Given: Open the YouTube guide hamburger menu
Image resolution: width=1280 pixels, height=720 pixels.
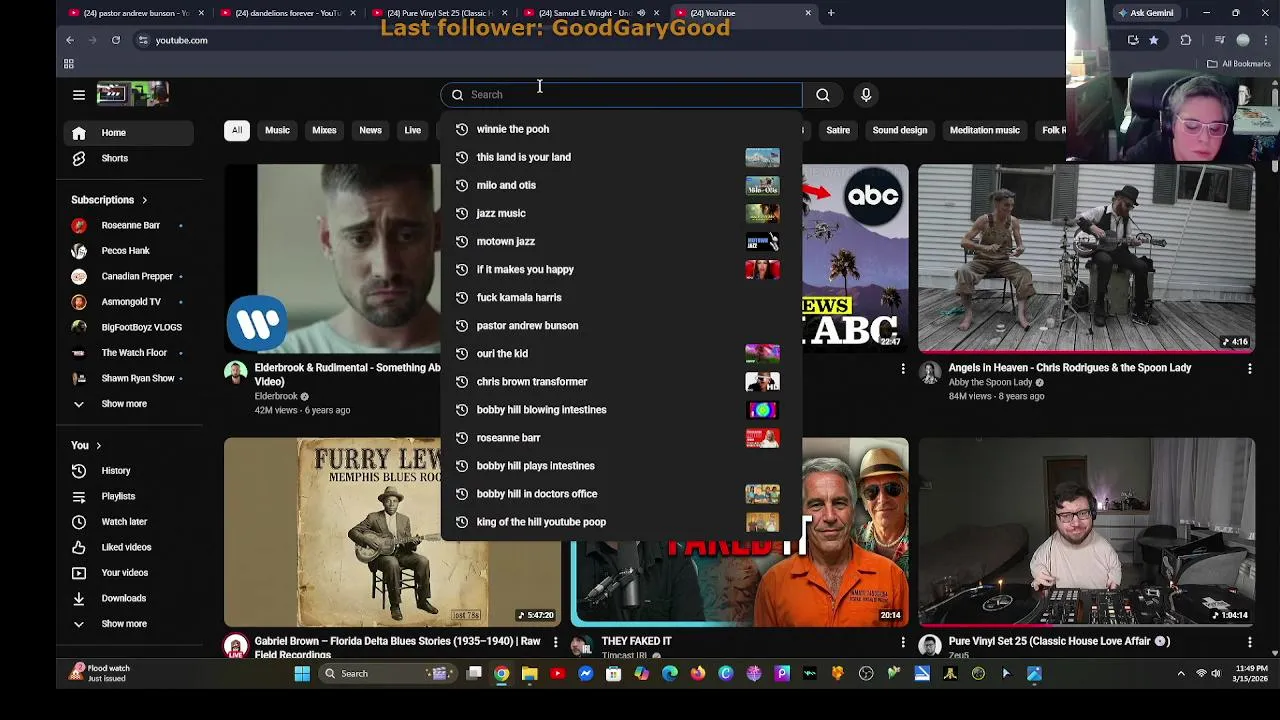Looking at the screenshot, I should point(79,95).
